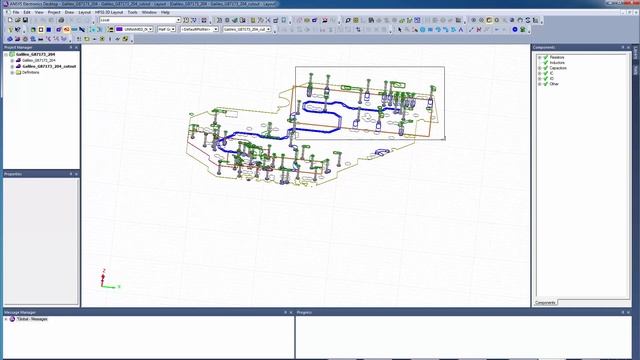
Task: Click the red X measure tool icon
Action: (479, 29)
